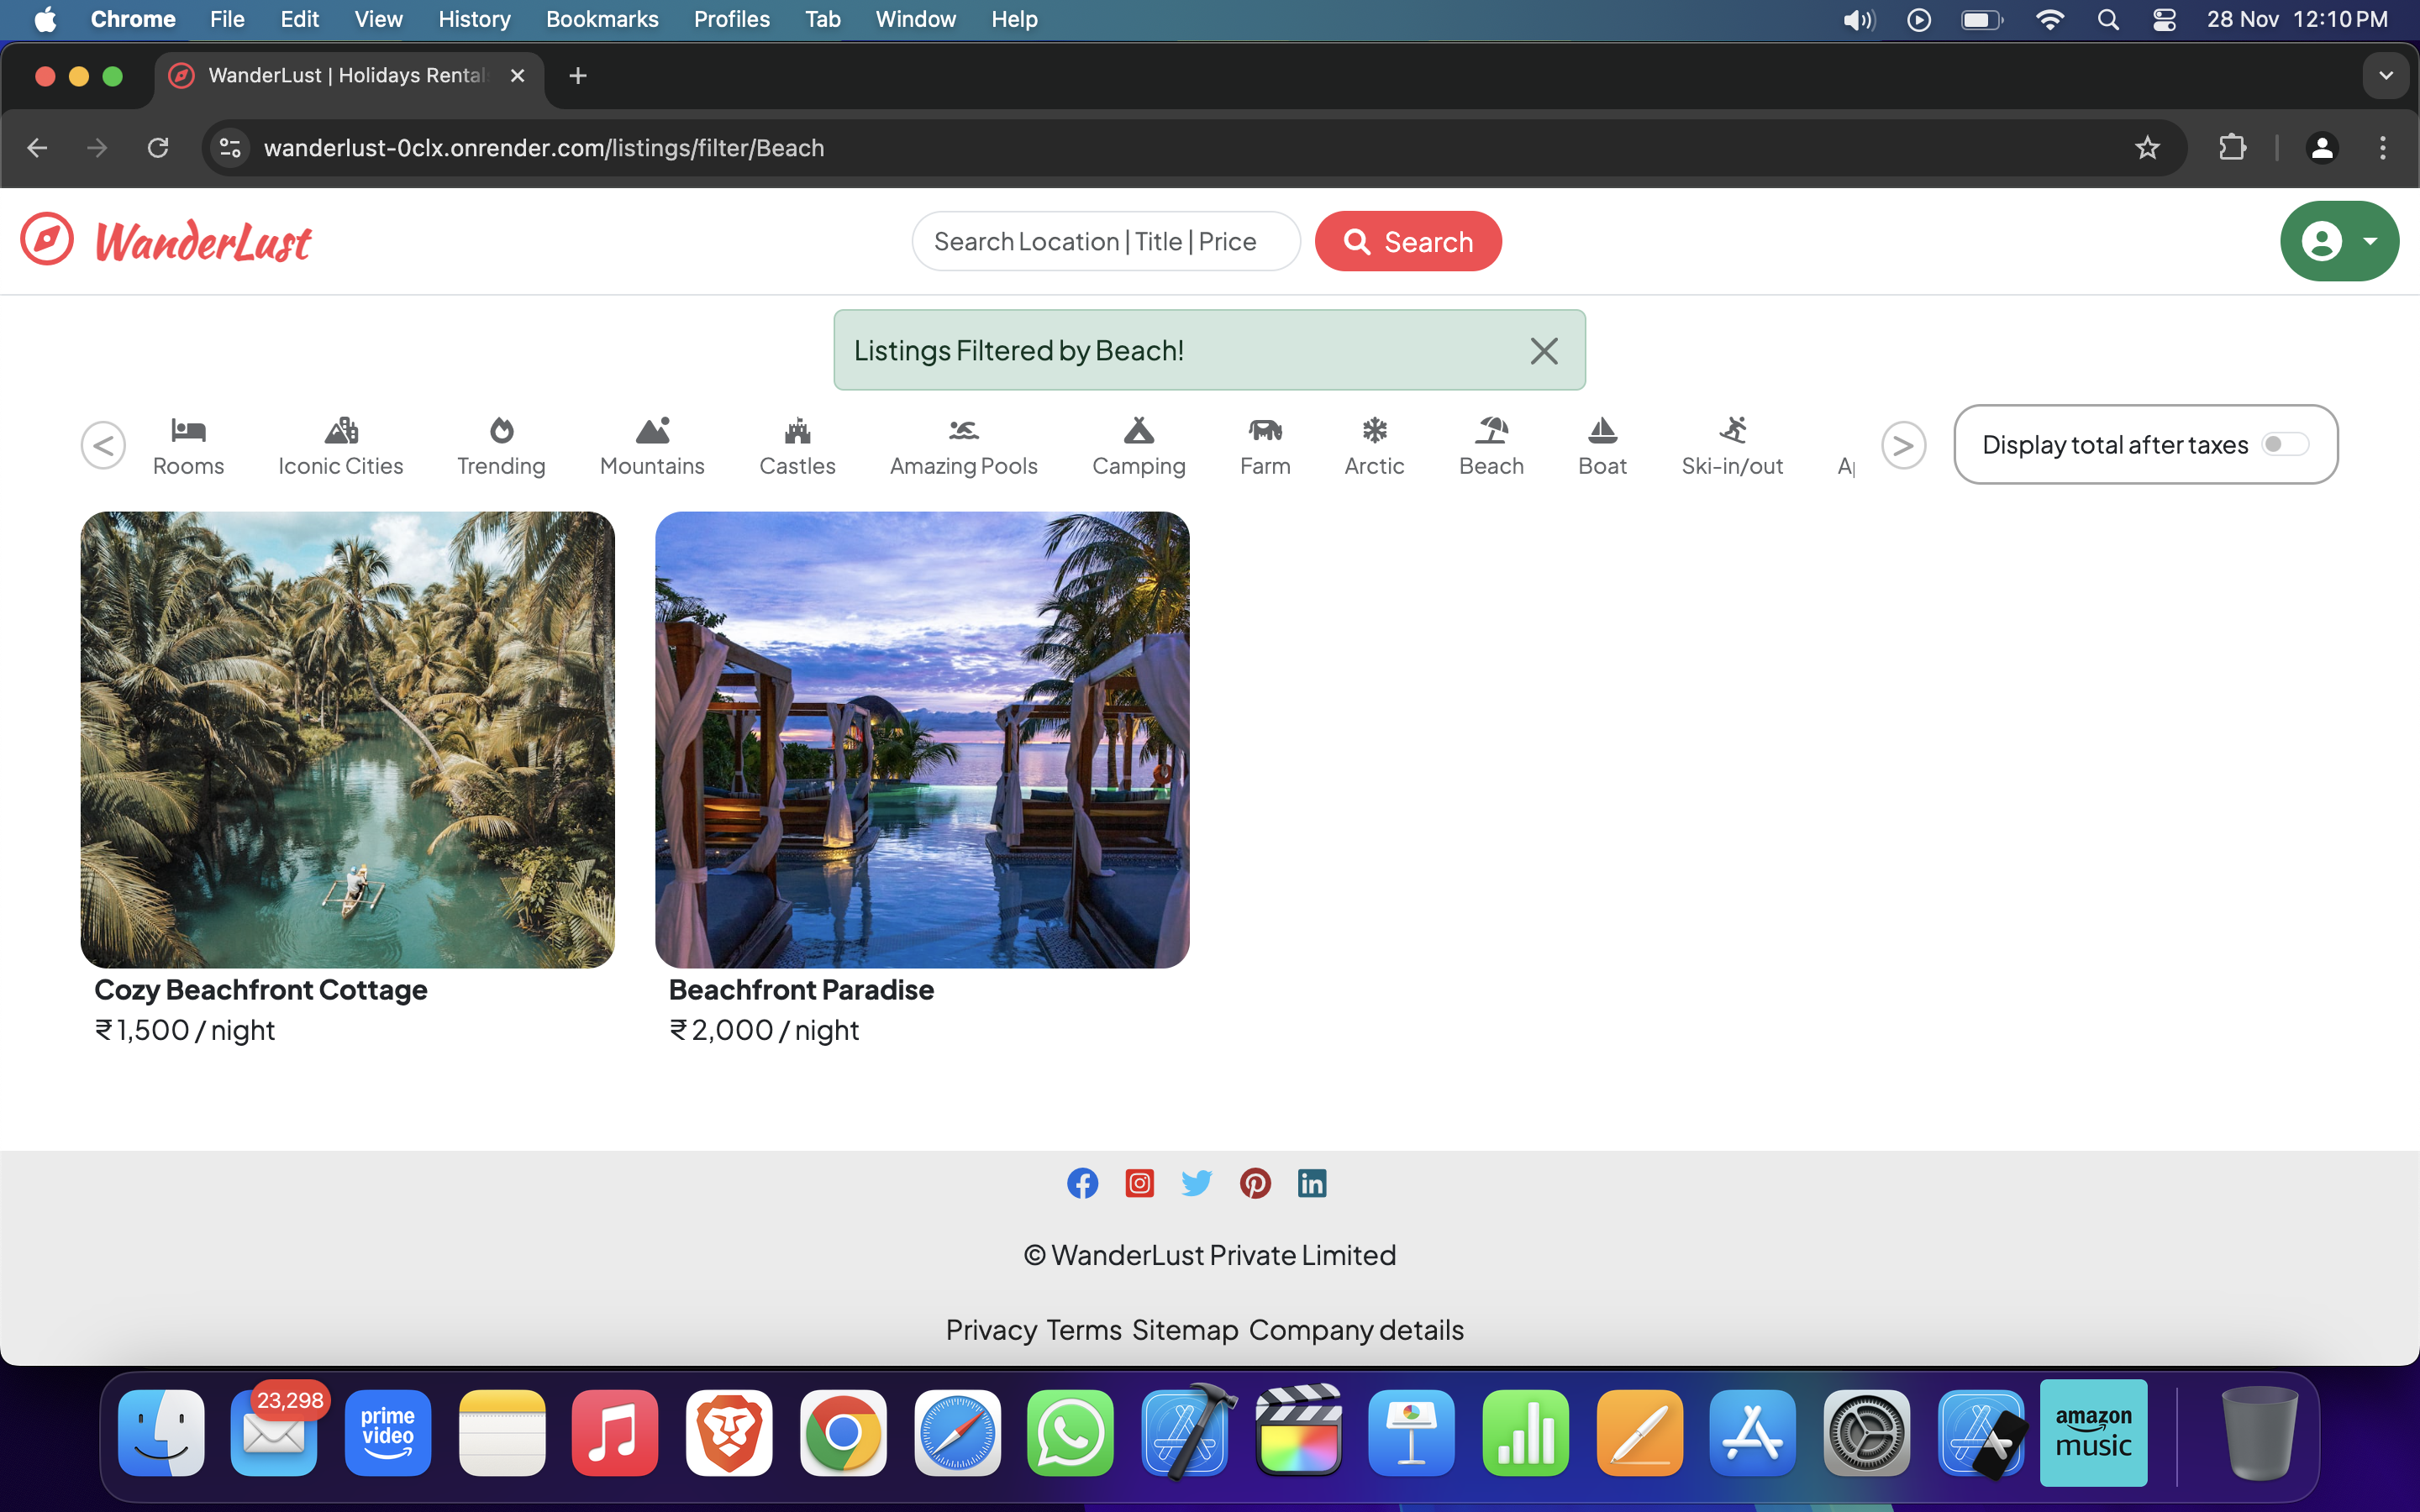Pick the Camping tent filter icon

click(x=1138, y=431)
